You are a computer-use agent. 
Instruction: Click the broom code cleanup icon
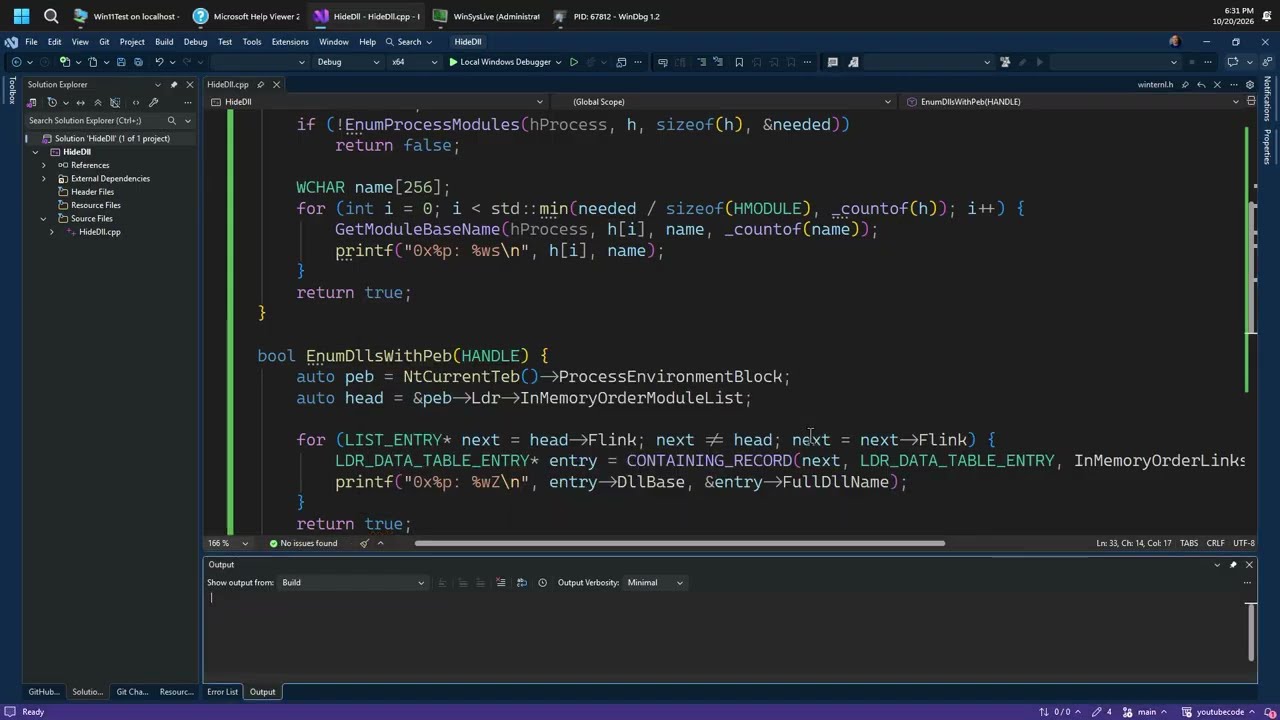(x=364, y=543)
